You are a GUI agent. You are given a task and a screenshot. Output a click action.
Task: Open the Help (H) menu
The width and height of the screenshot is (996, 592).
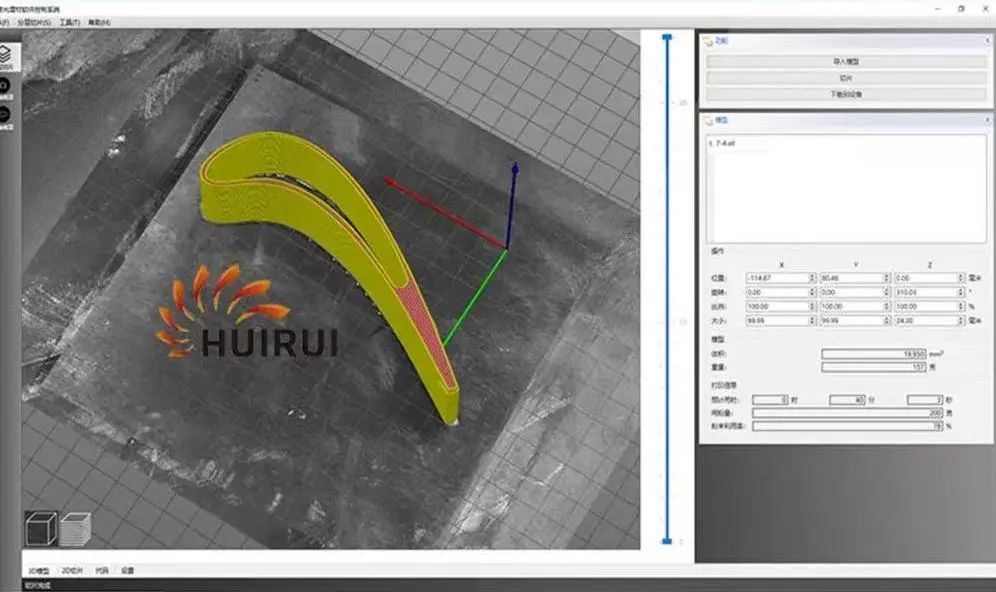click(x=100, y=21)
